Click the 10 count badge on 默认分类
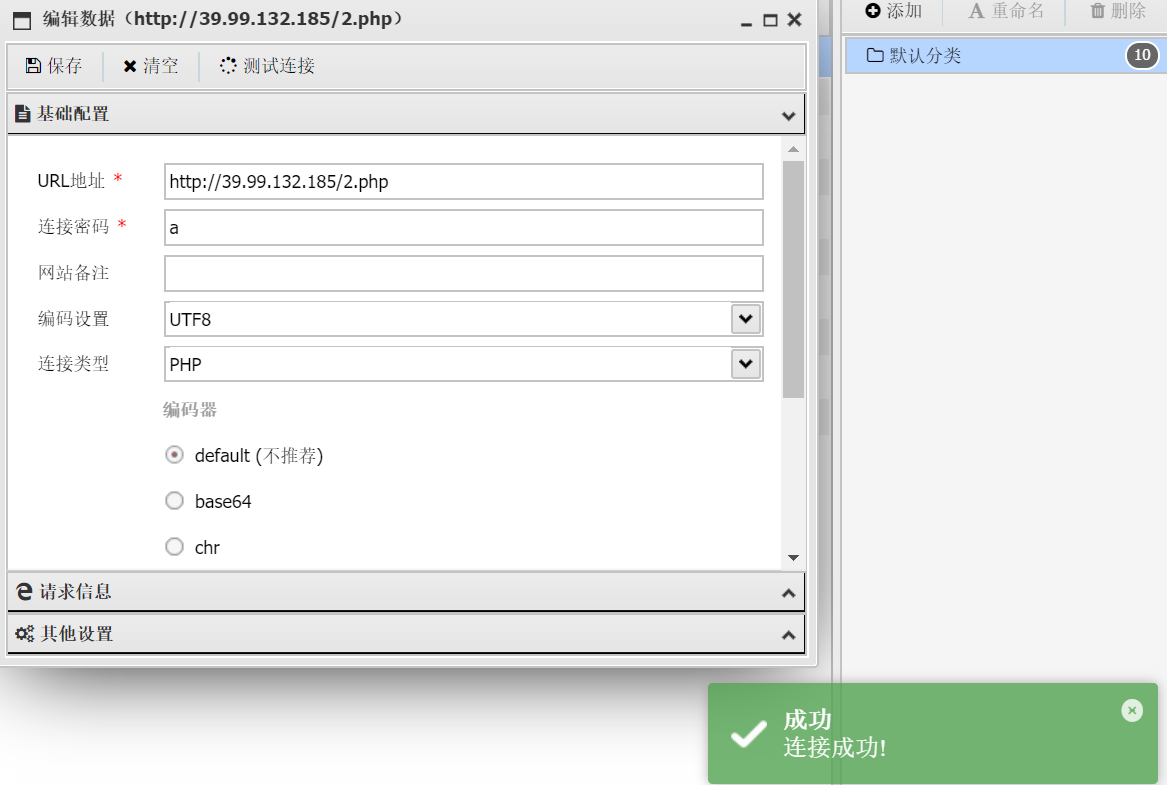This screenshot has height=785, width=1167. point(1142,55)
